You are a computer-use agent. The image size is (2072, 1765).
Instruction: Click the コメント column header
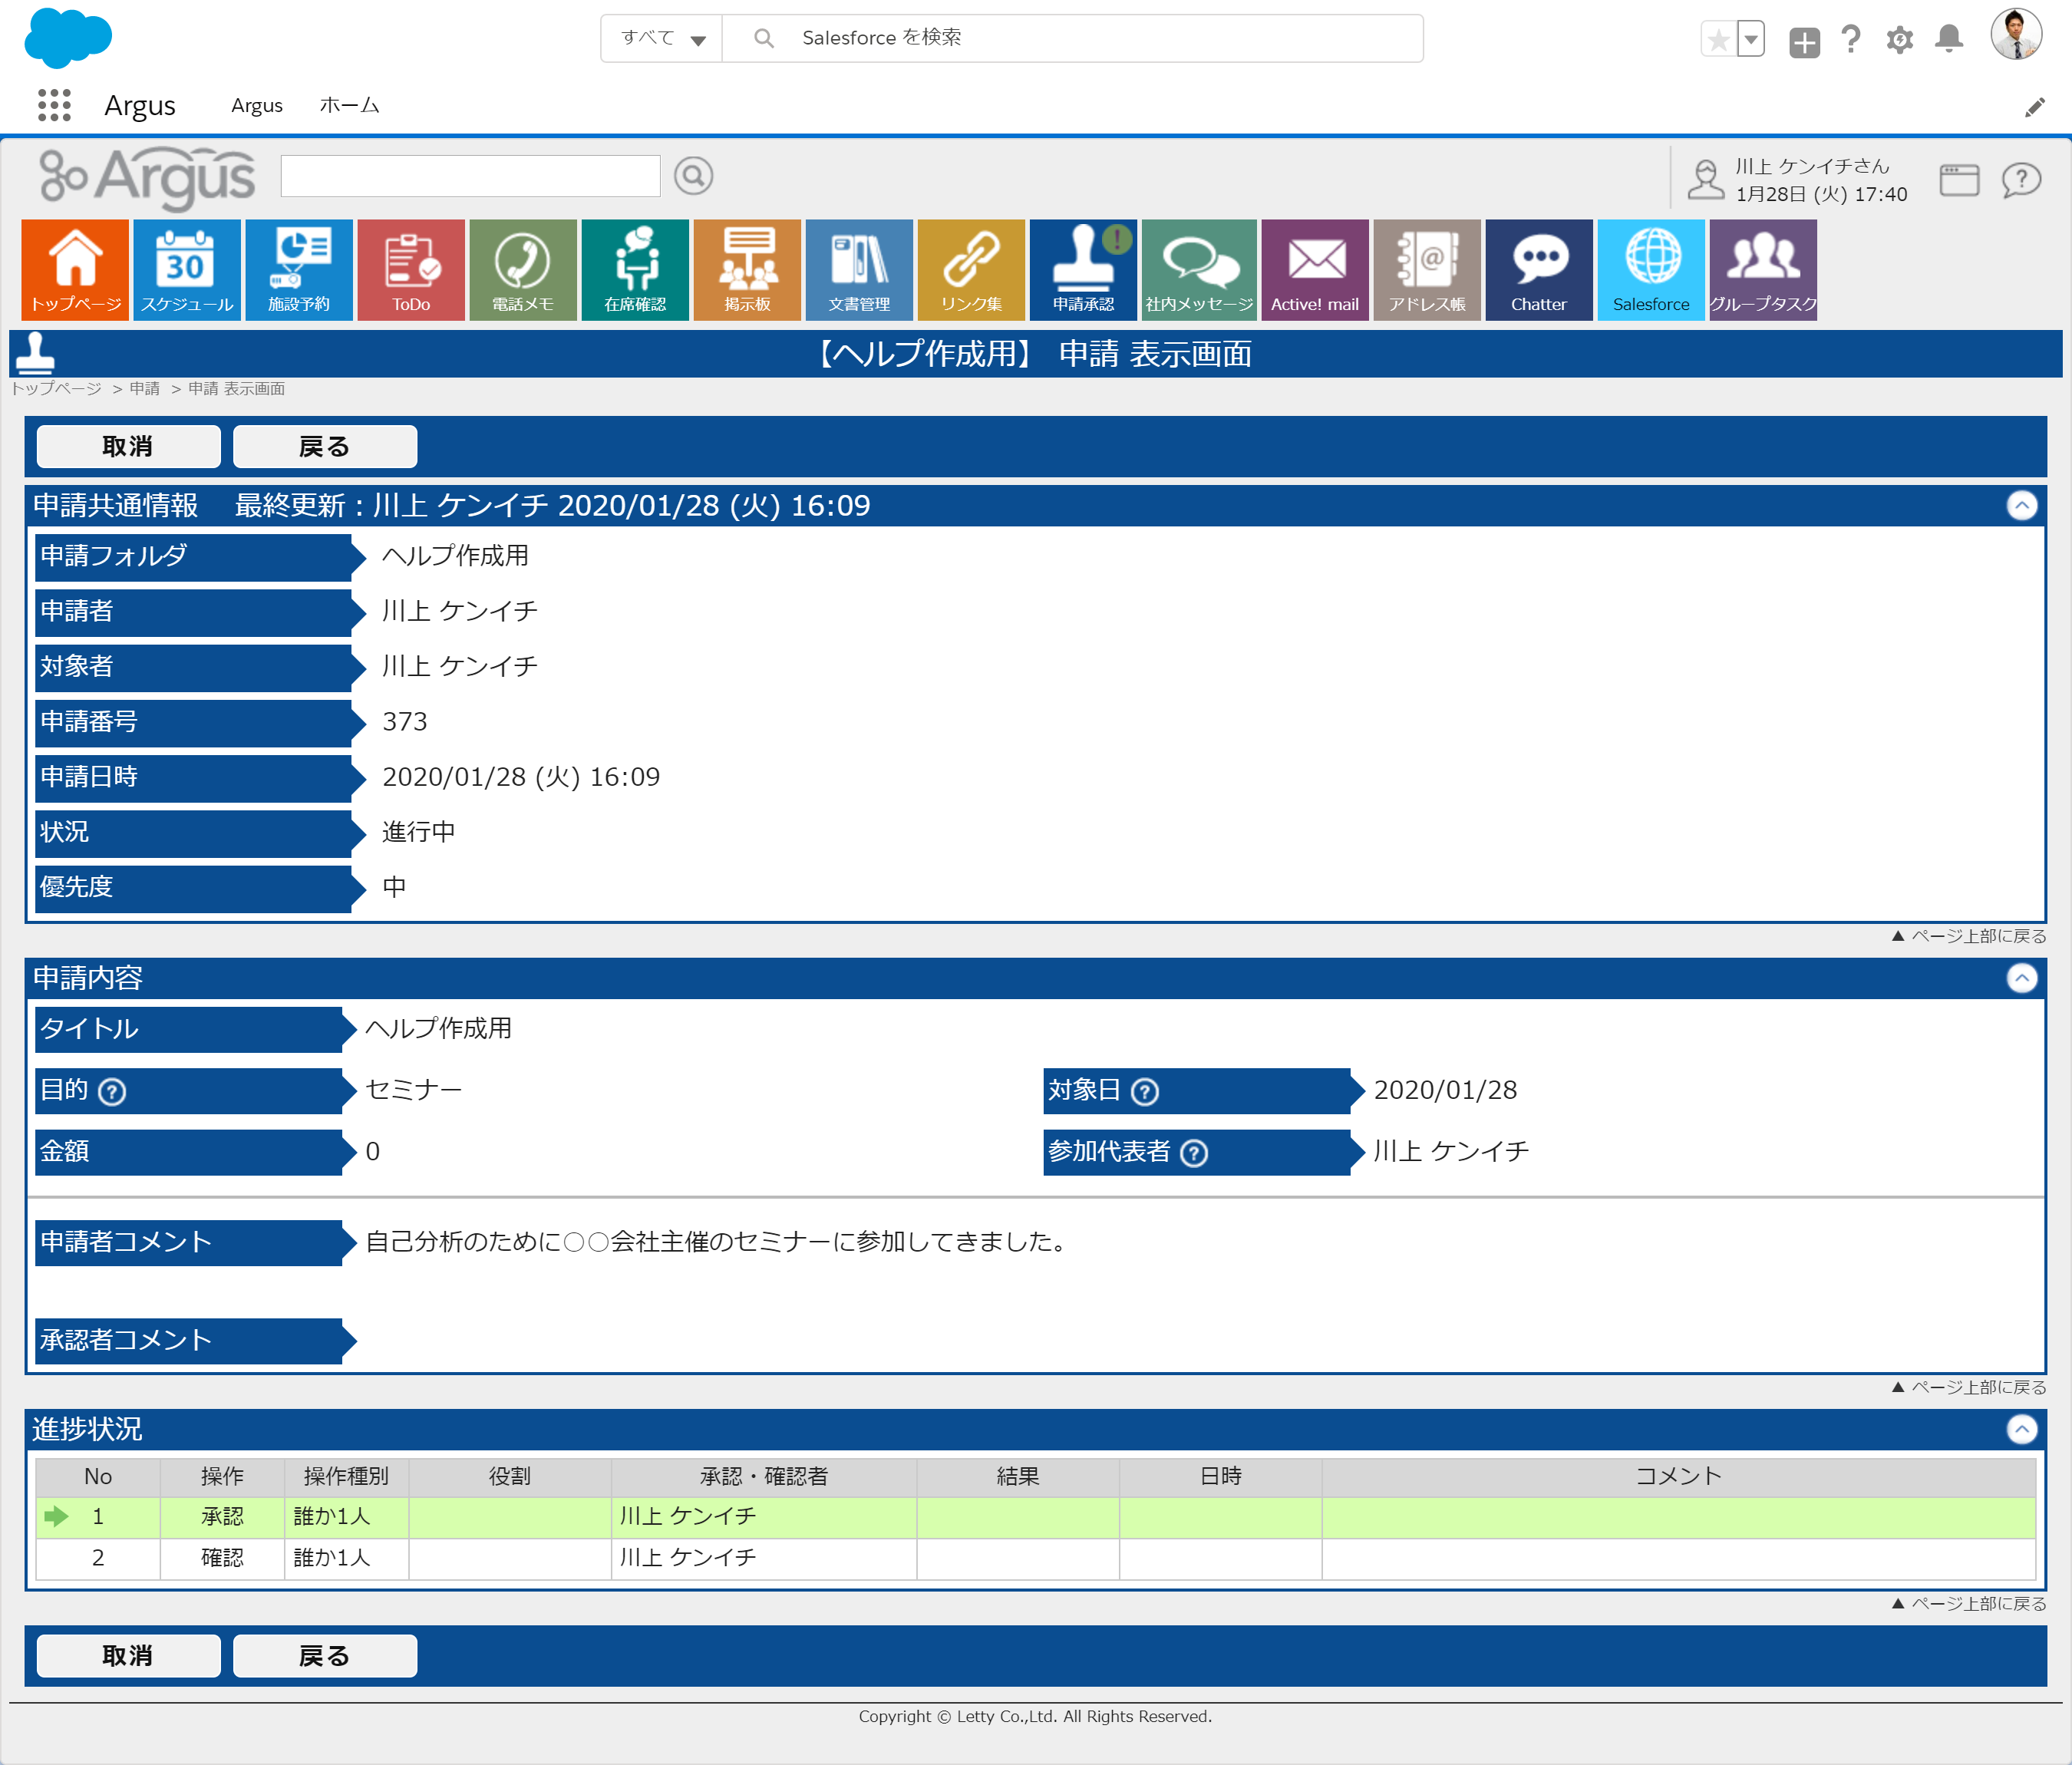tap(1678, 1476)
